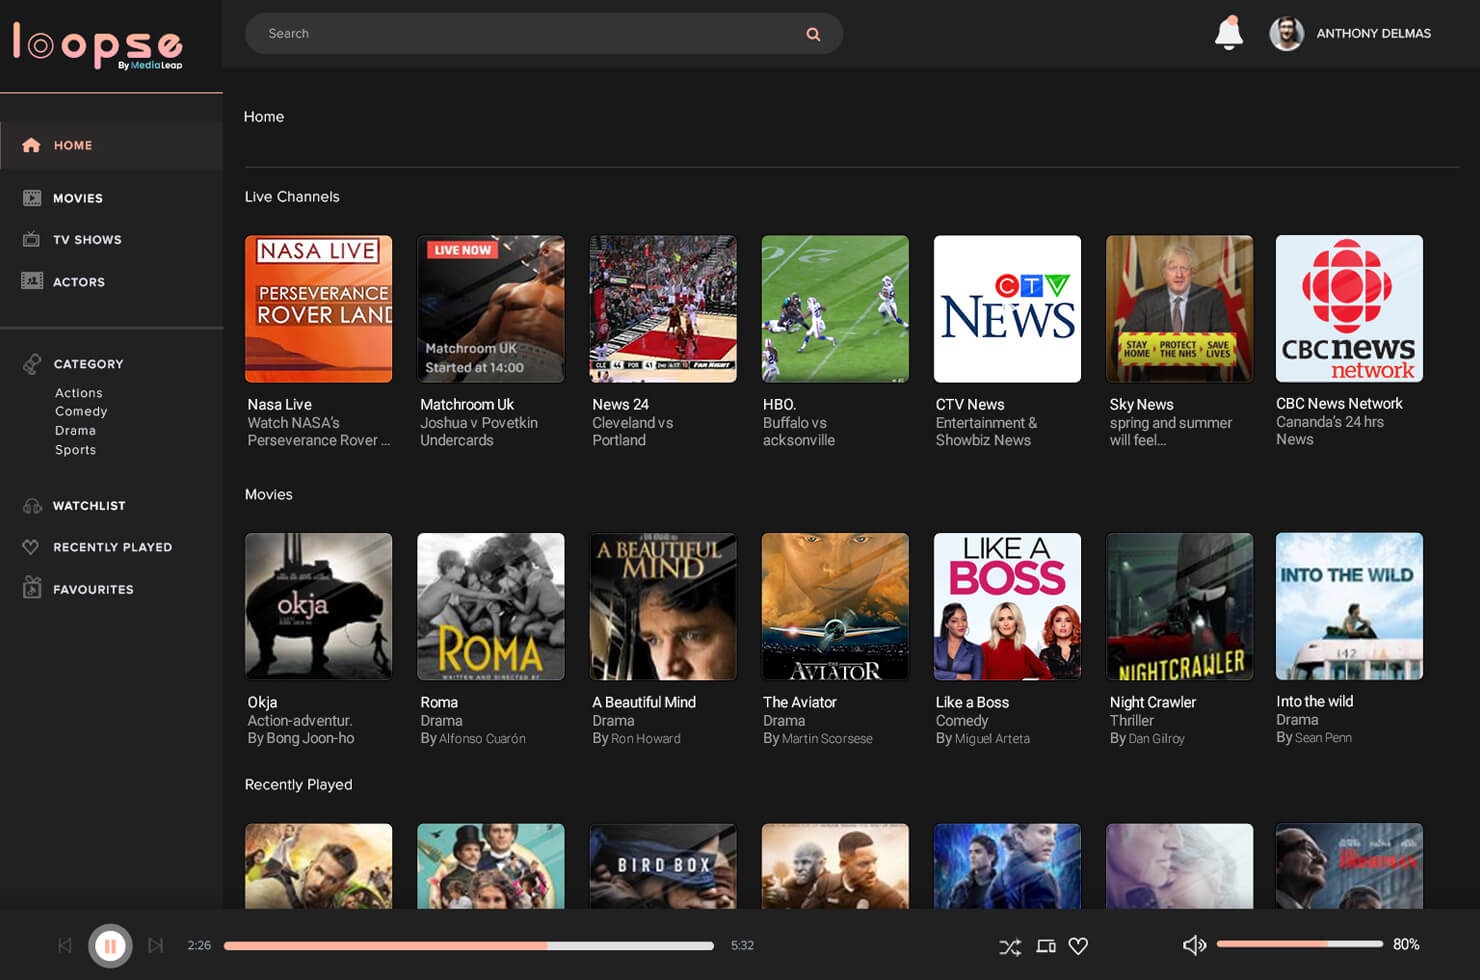Click the Home breadcrumb heading

pyautogui.click(x=264, y=117)
